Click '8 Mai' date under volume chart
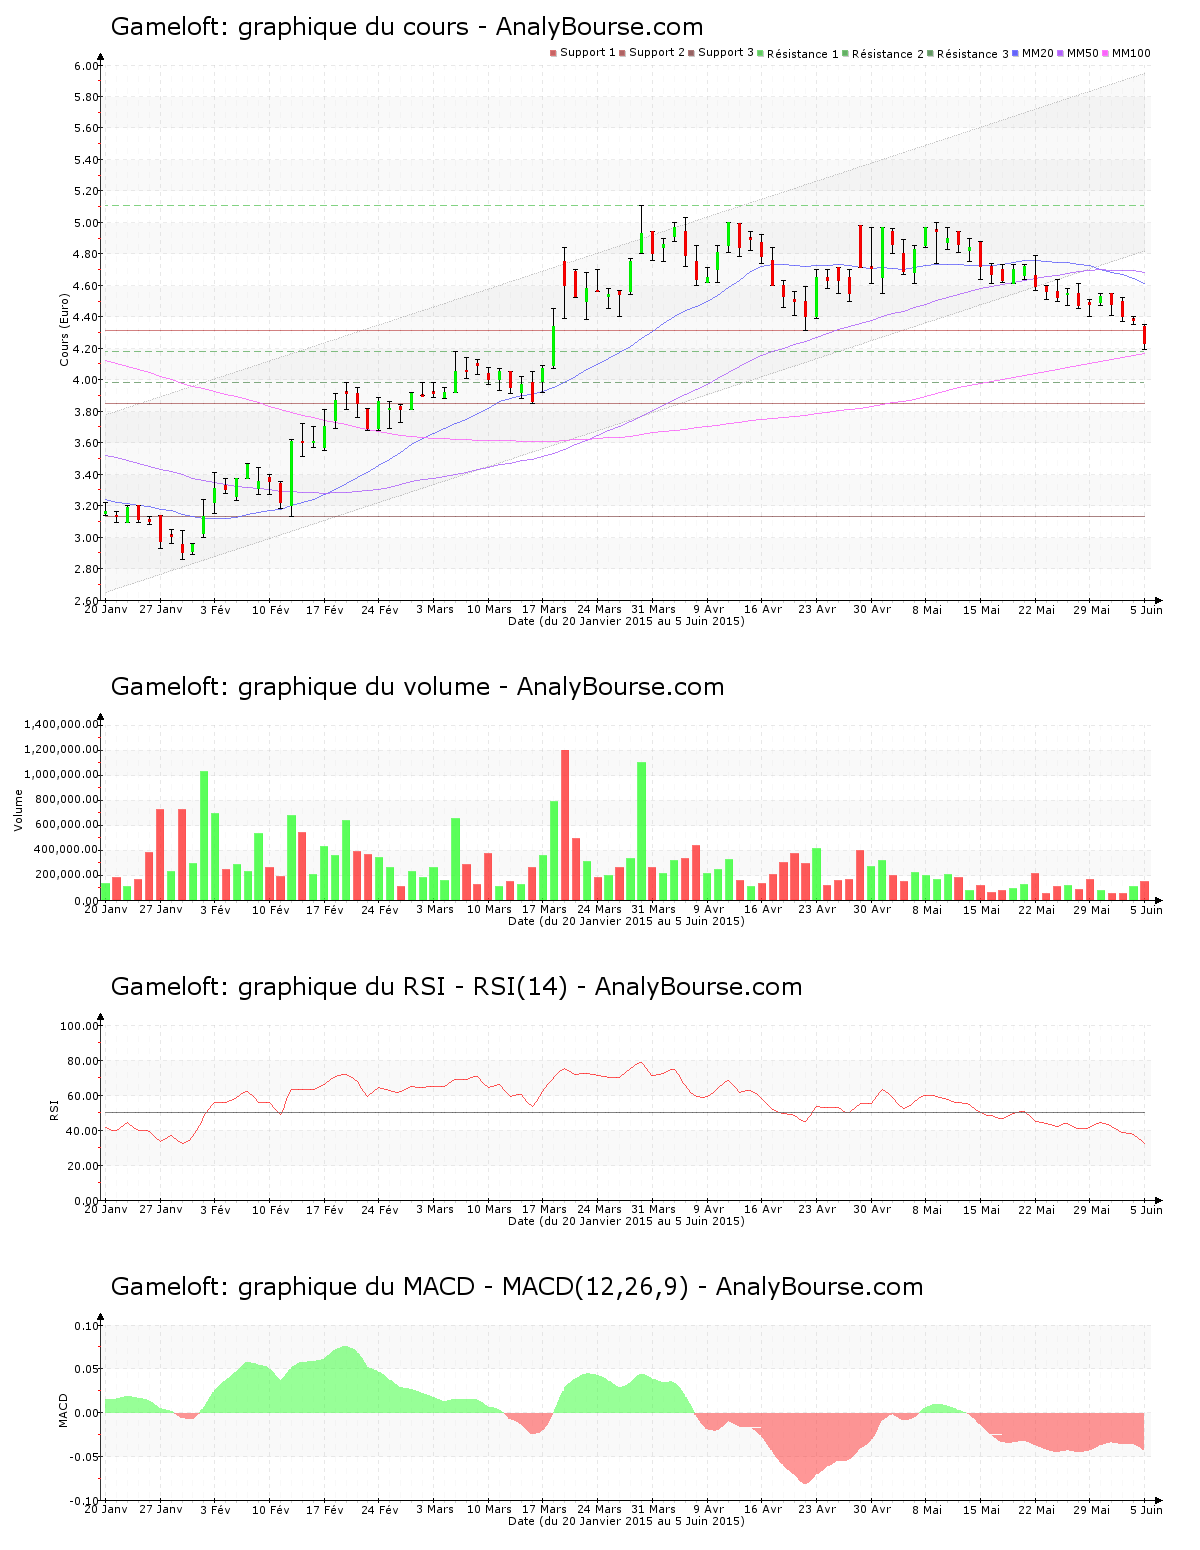The image size is (1200, 1550). [926, 909]
